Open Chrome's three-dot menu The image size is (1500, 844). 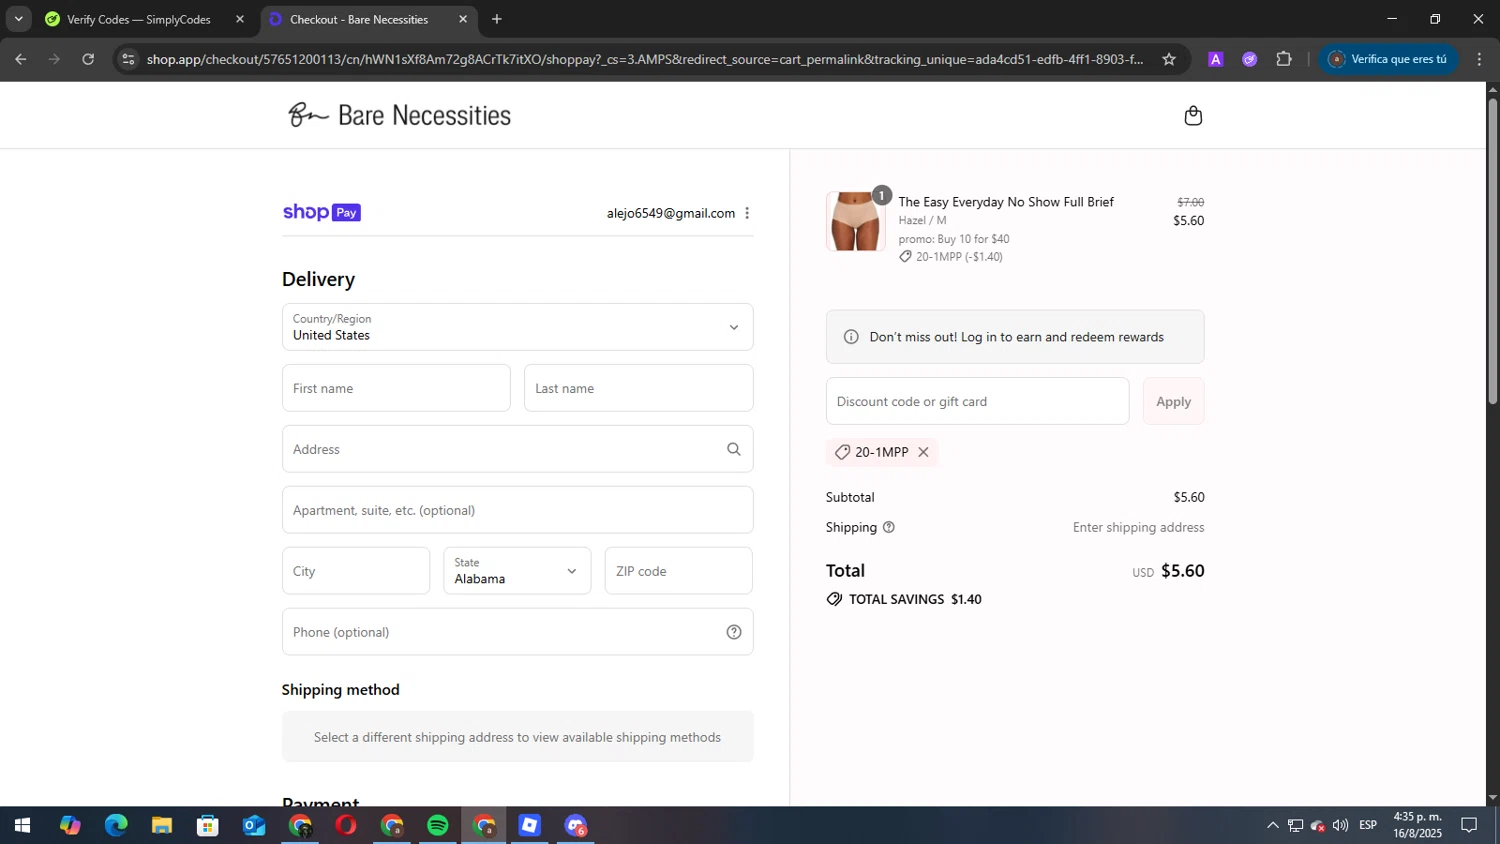click(x=1479, y=59)
